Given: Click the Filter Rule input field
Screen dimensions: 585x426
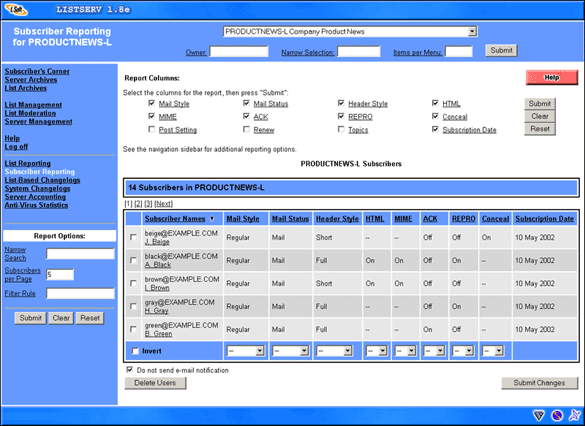Looking at the screenshot, I should [80, 293].
